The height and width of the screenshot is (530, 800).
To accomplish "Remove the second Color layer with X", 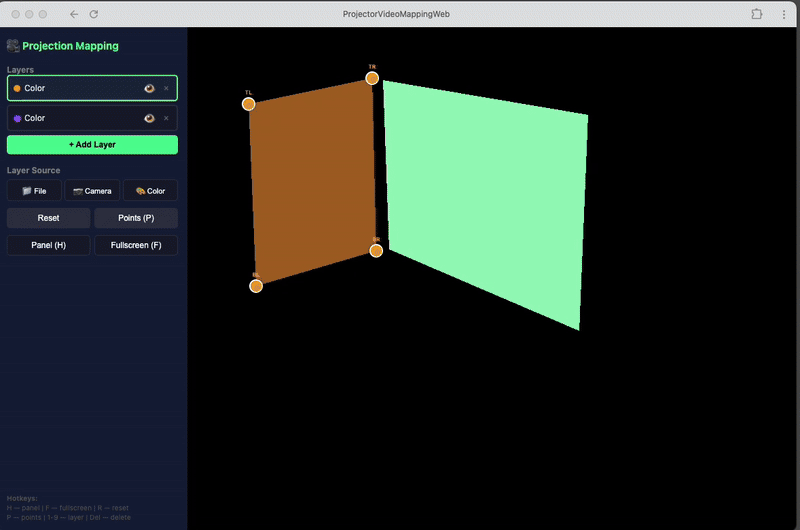I will (166, 118).
